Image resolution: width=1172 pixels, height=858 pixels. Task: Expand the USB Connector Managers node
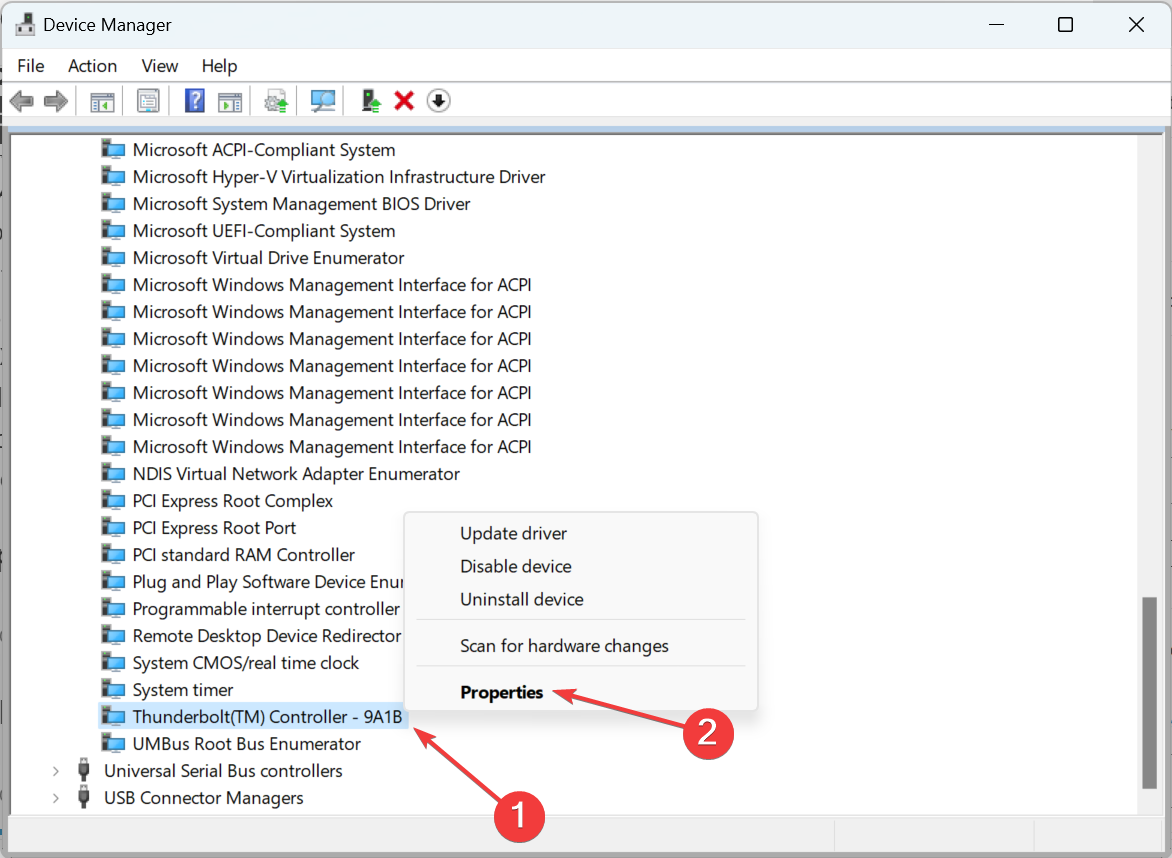55,797
